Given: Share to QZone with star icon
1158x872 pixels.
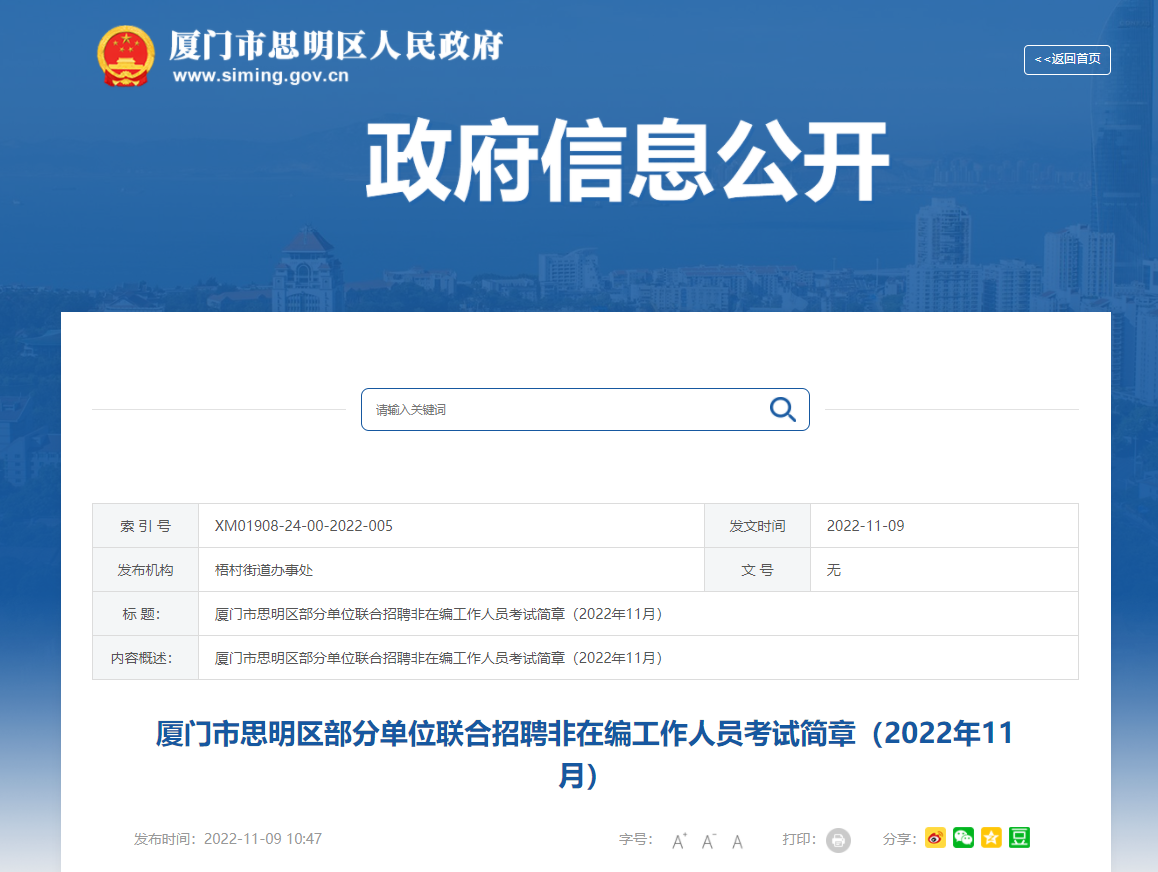Looking at the screenshot, I should [x=991, y=838].
